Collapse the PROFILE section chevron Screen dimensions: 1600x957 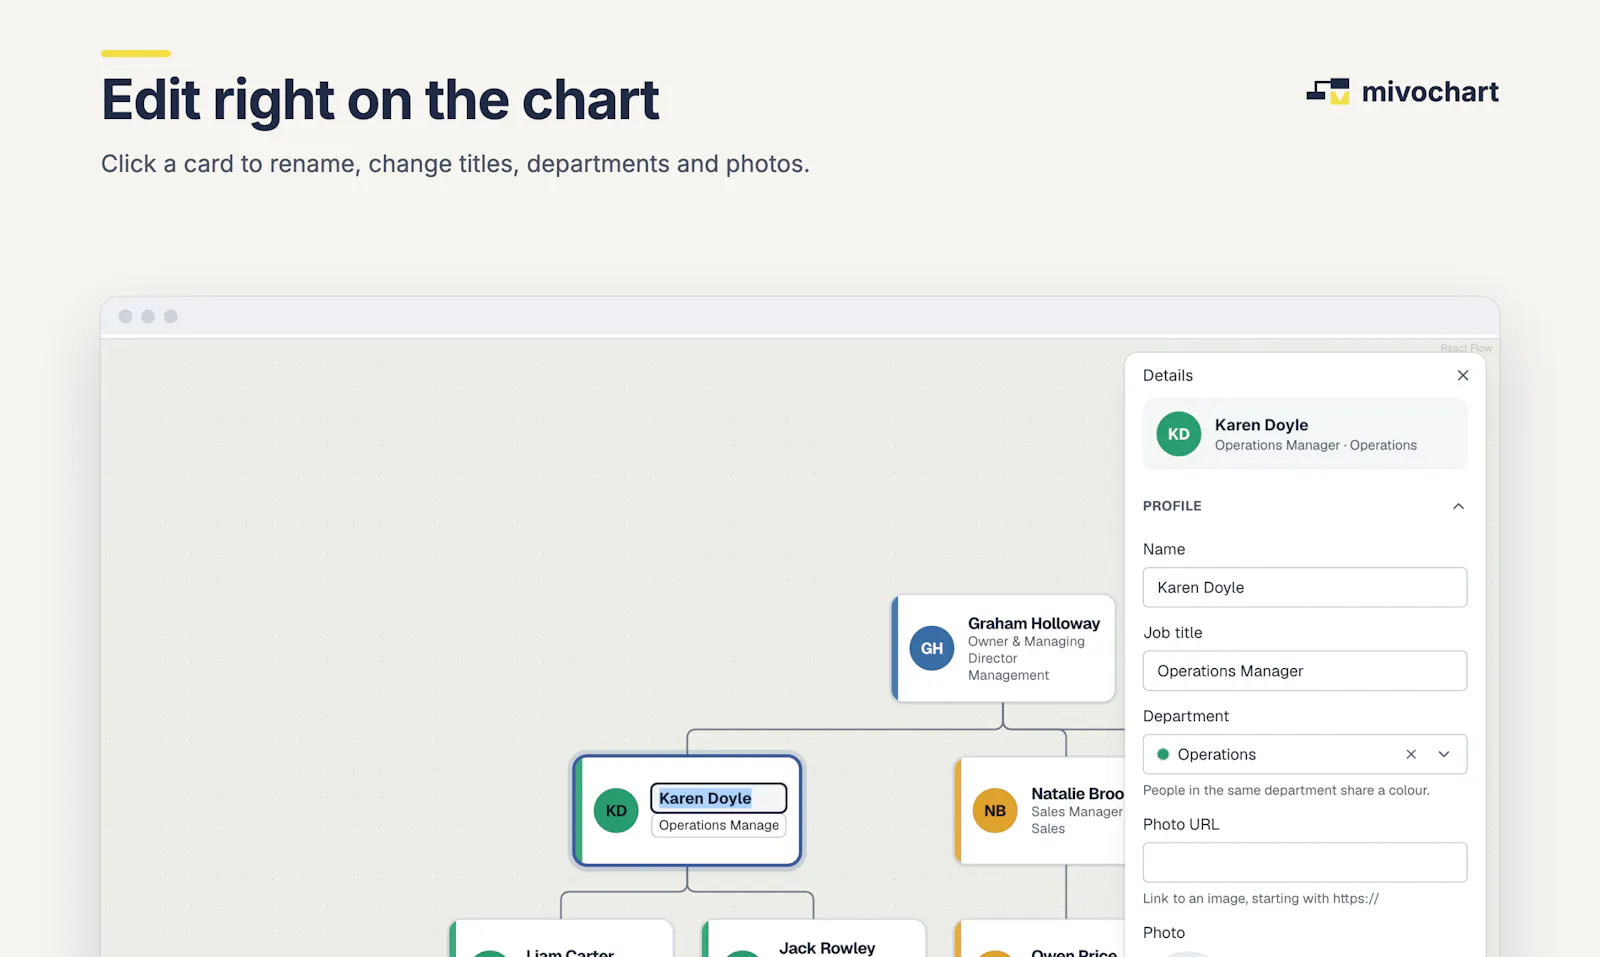(1458, 506)
